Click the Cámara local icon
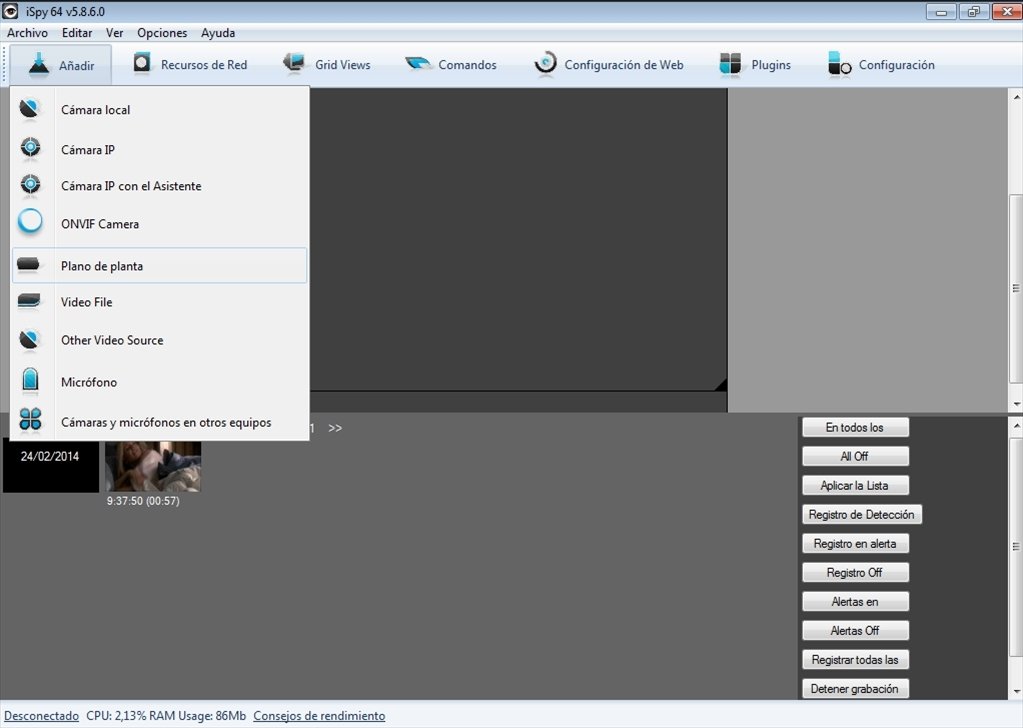 click(x=29, y=110)
